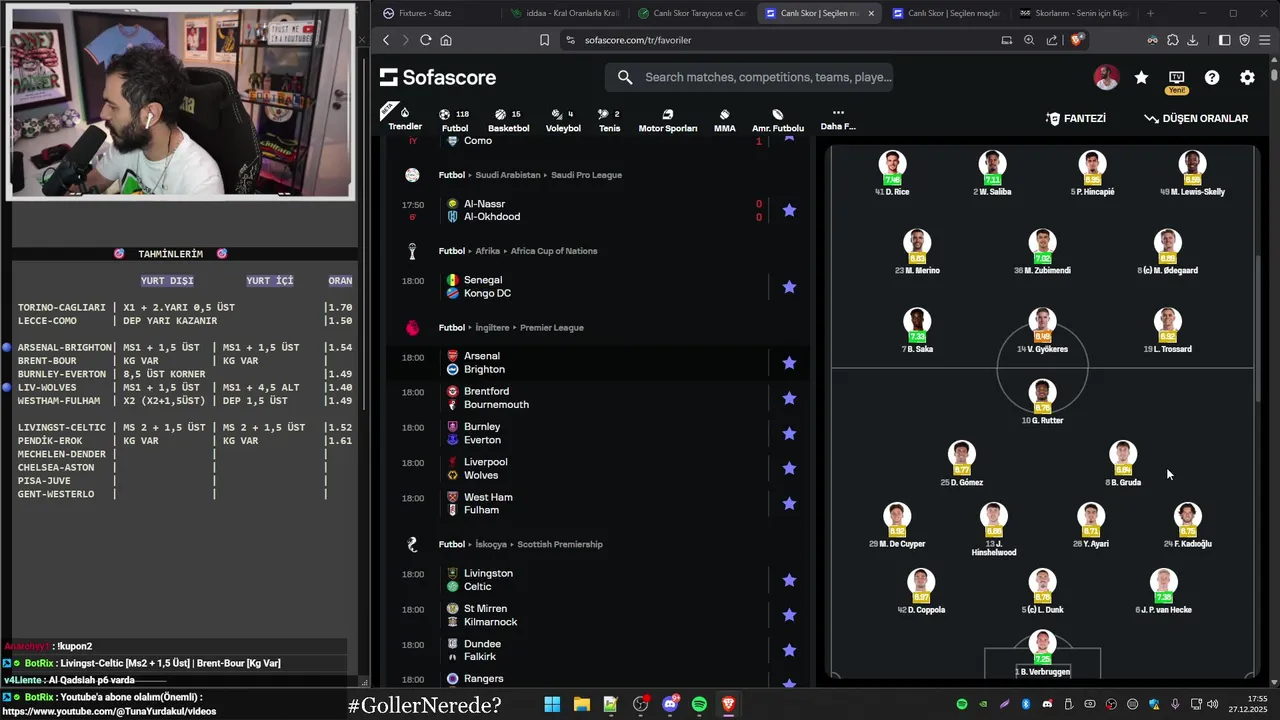
Task: Go to the browser home page
Action: click(446, 40)
